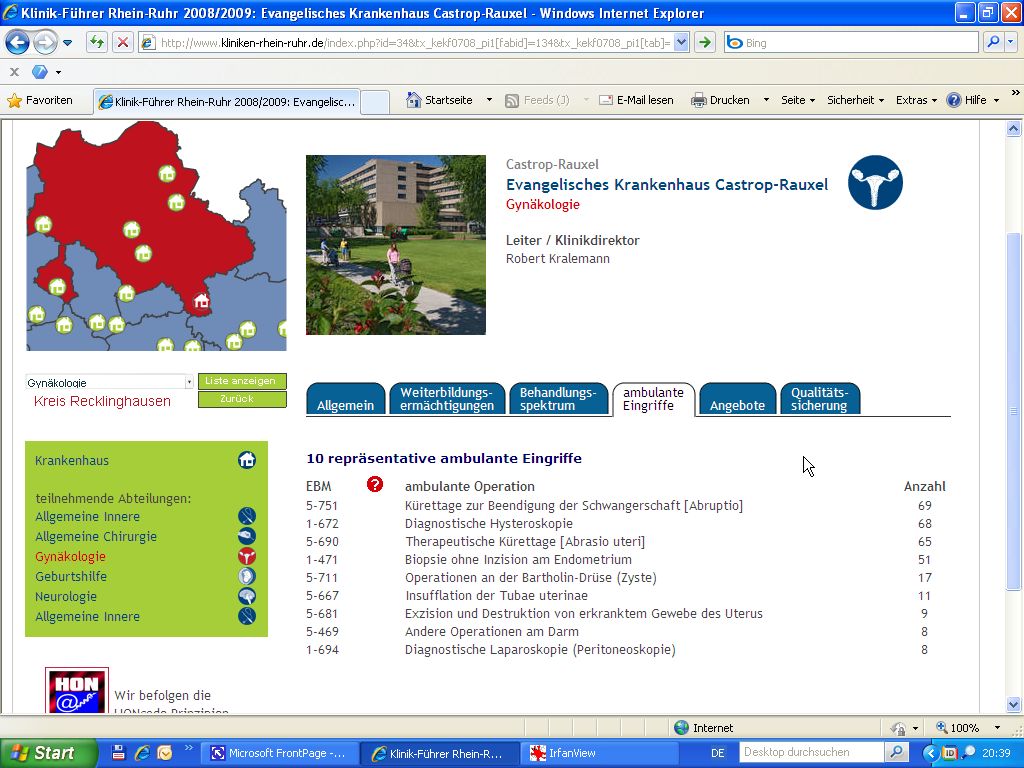
Task: Switch to Behandlungsspektrum tab
Action: [558, 399]
